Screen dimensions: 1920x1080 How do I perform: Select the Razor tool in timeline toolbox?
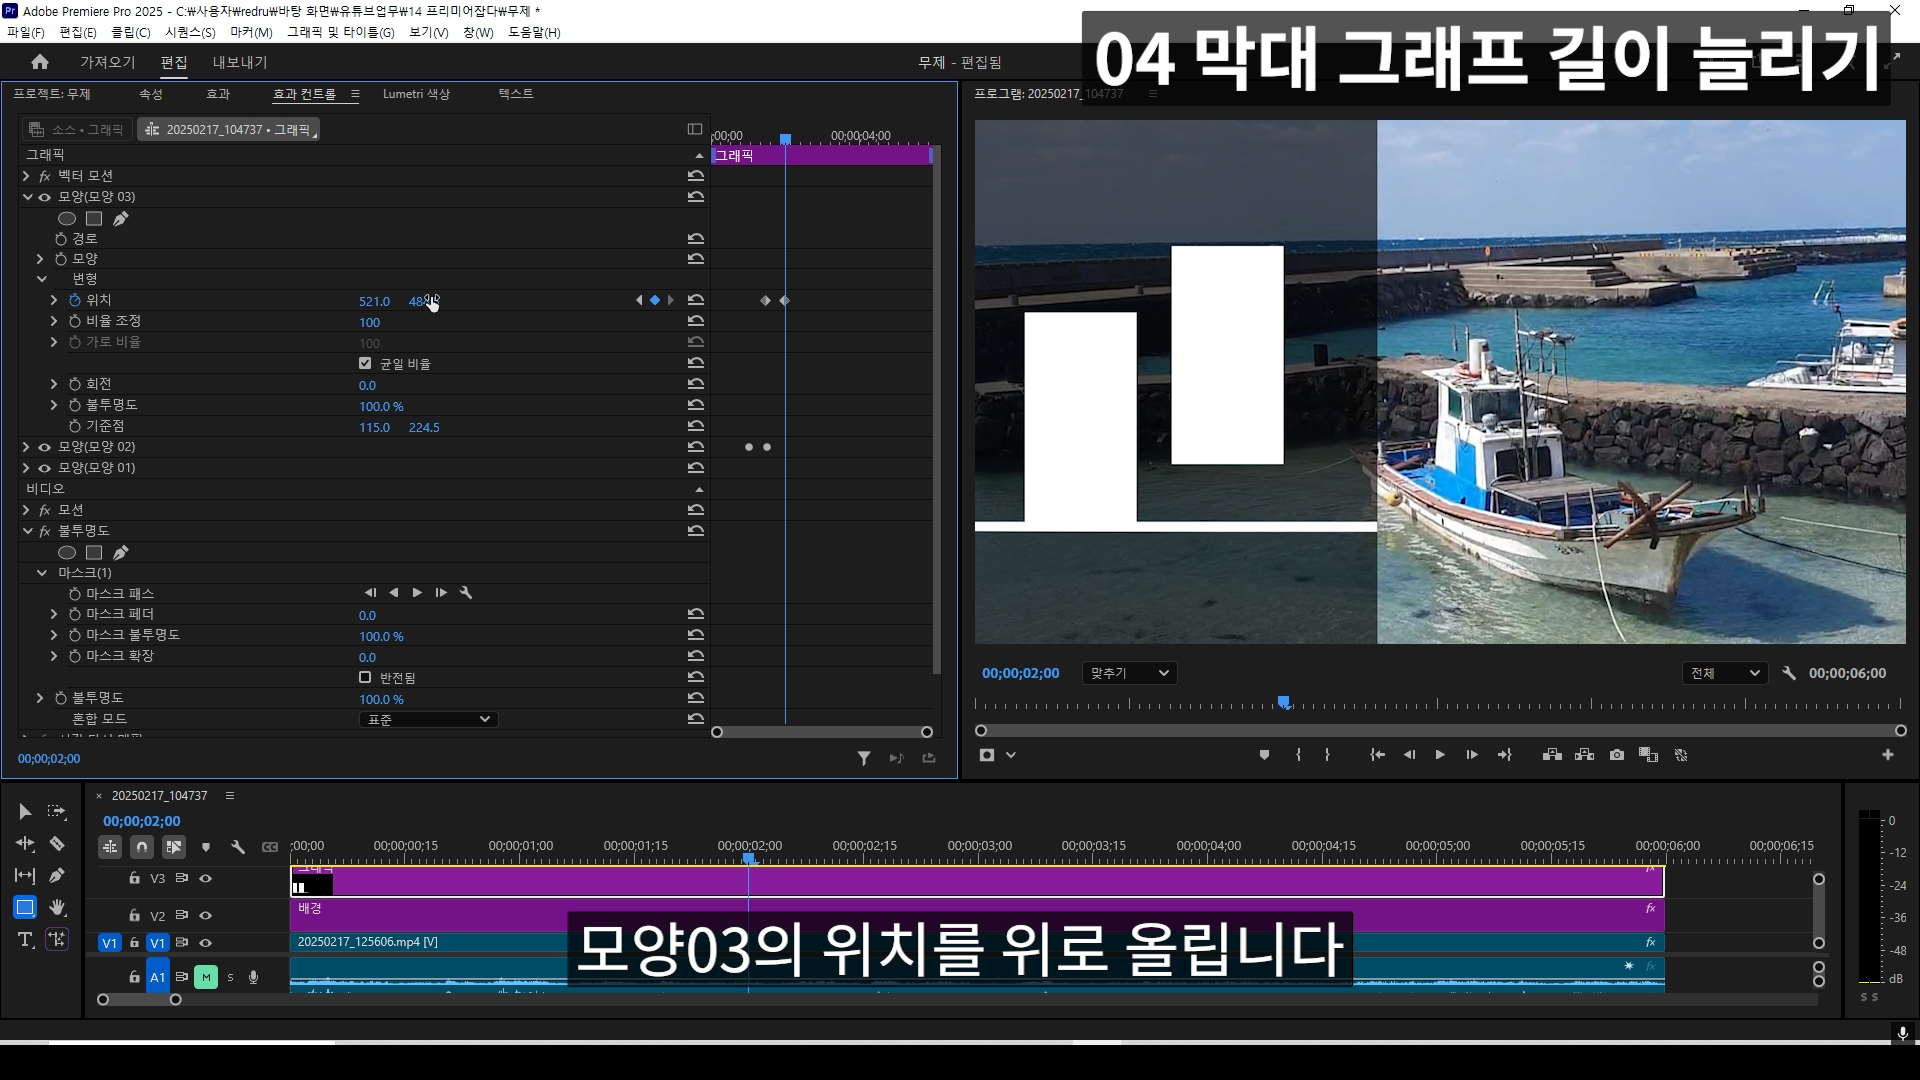57,844
